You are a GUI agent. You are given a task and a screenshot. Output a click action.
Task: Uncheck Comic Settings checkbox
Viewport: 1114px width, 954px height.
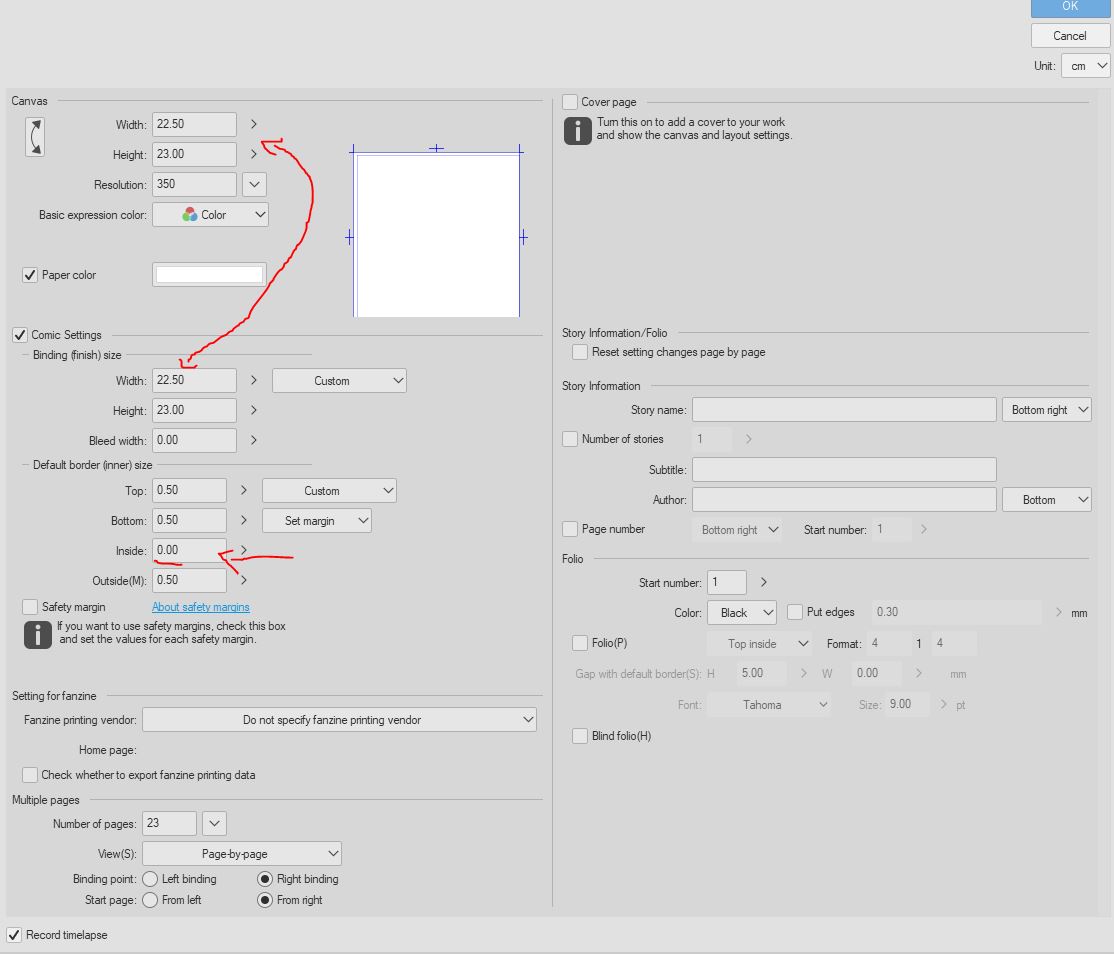point(20,335)
